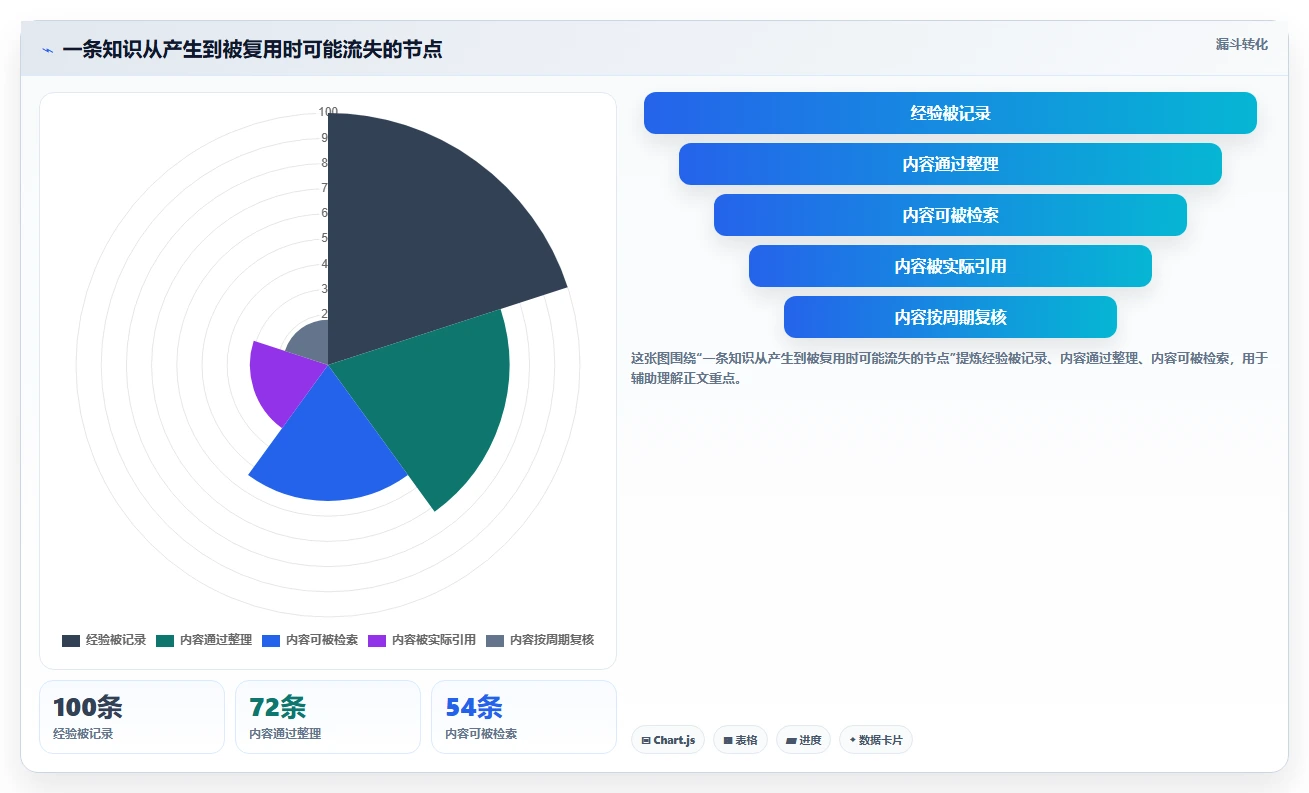1309x793 pixels.
Task: Click the purple polar chart segment
Action: tap(285, 380)
